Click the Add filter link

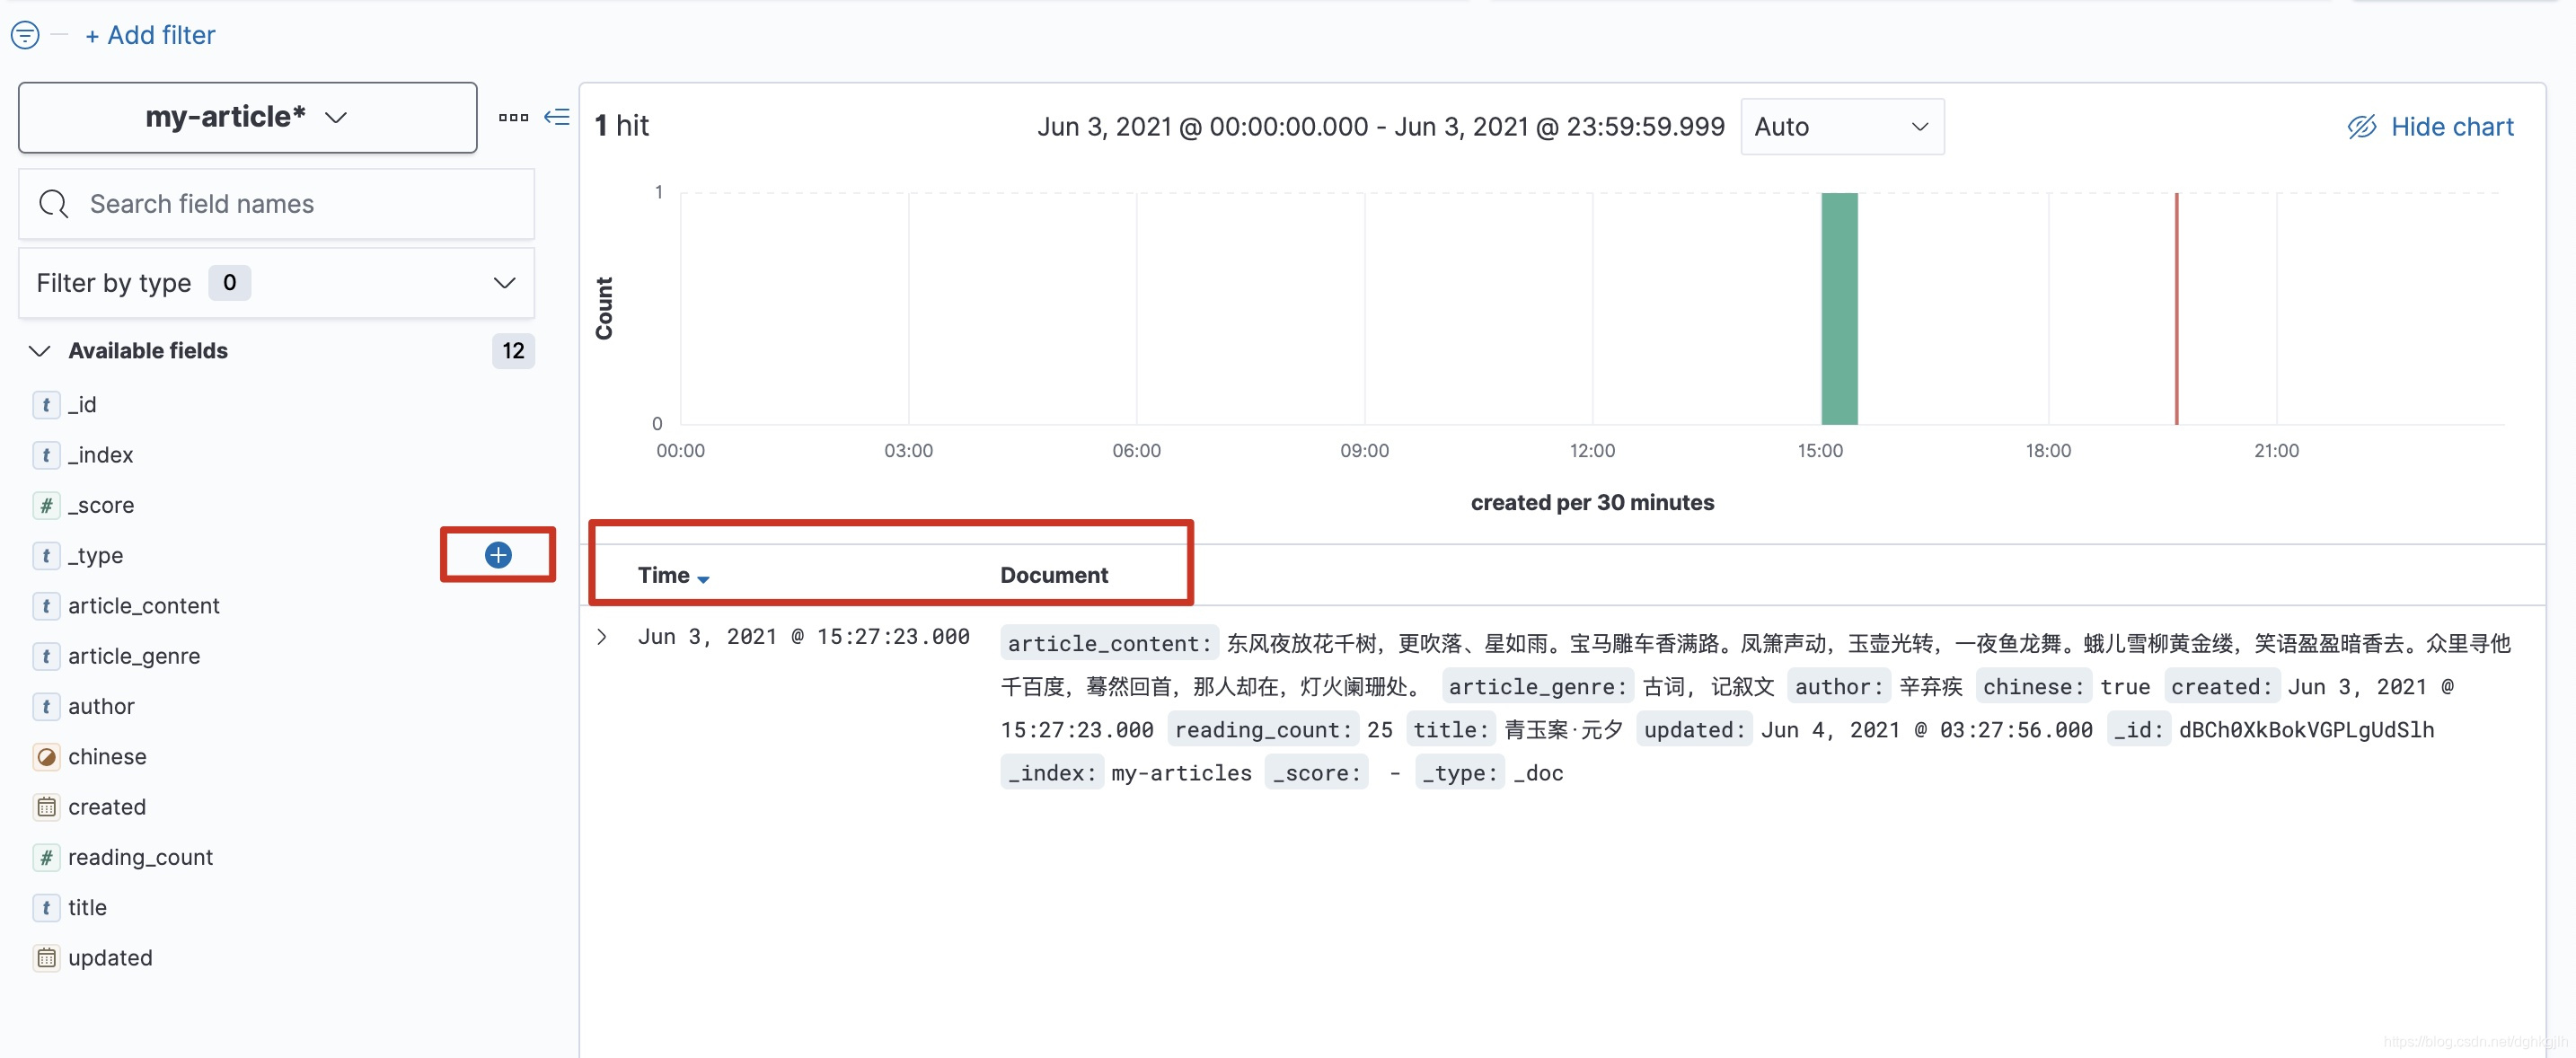(150, 35)
